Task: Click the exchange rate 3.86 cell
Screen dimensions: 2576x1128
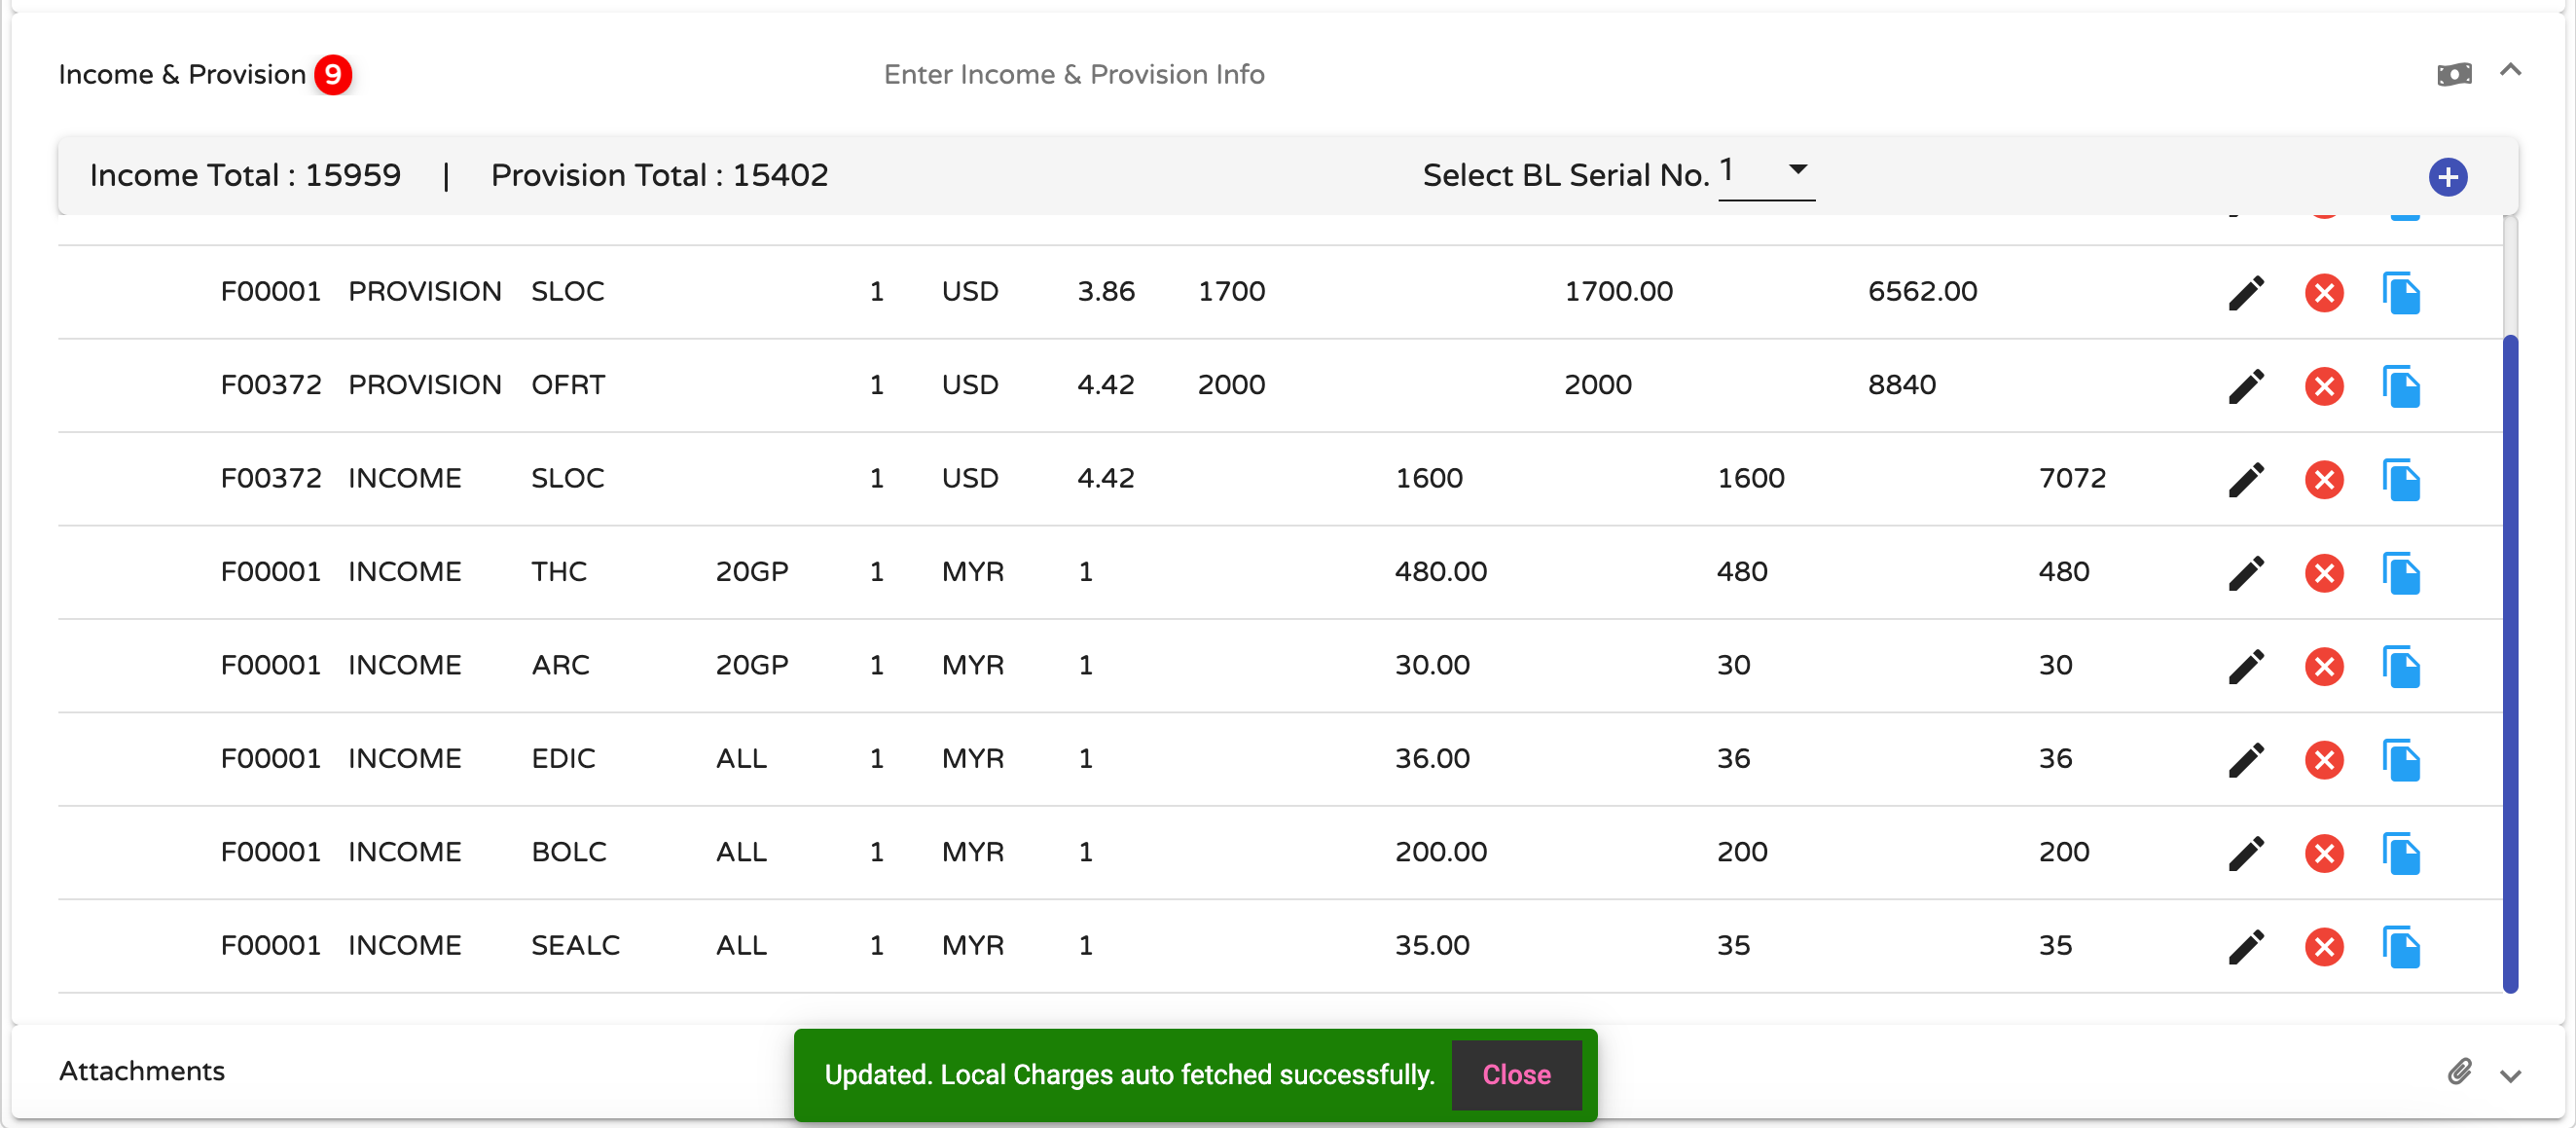Action: (x=1106, y=291)
